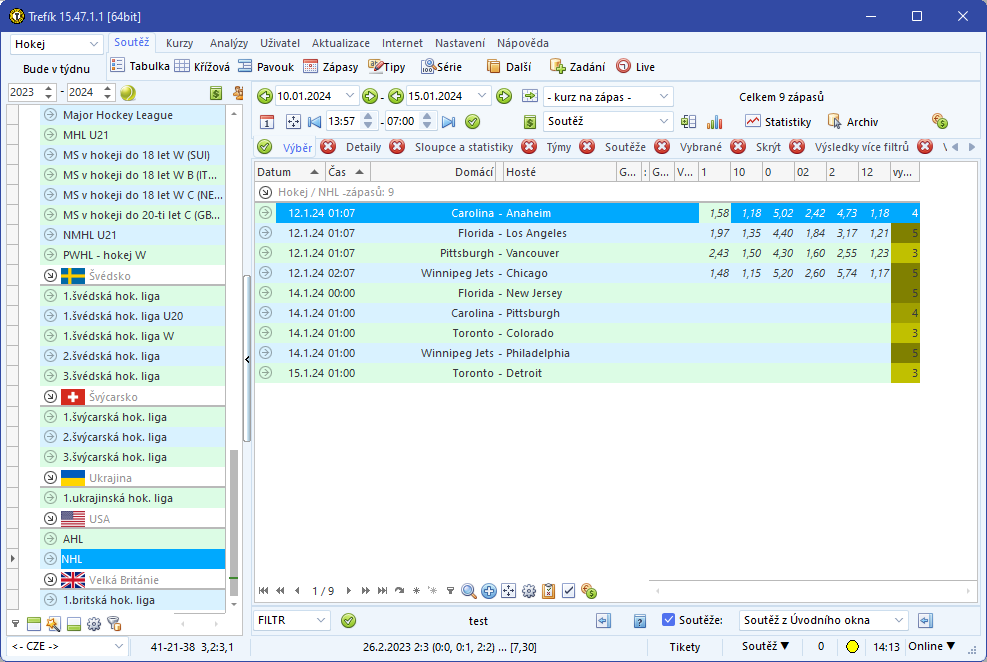Collapse the Švédsko country group
987x662 pixels.
click(50, 276)
